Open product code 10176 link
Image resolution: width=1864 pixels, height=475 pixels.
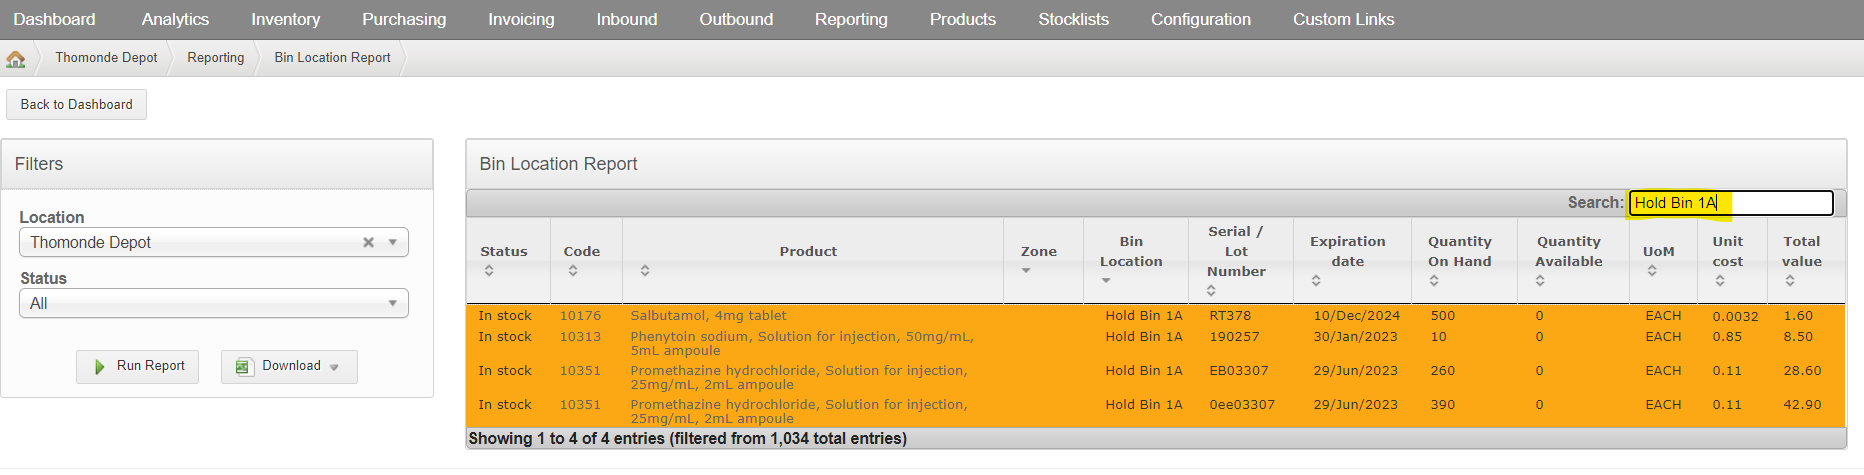click(x=580, y=316)
